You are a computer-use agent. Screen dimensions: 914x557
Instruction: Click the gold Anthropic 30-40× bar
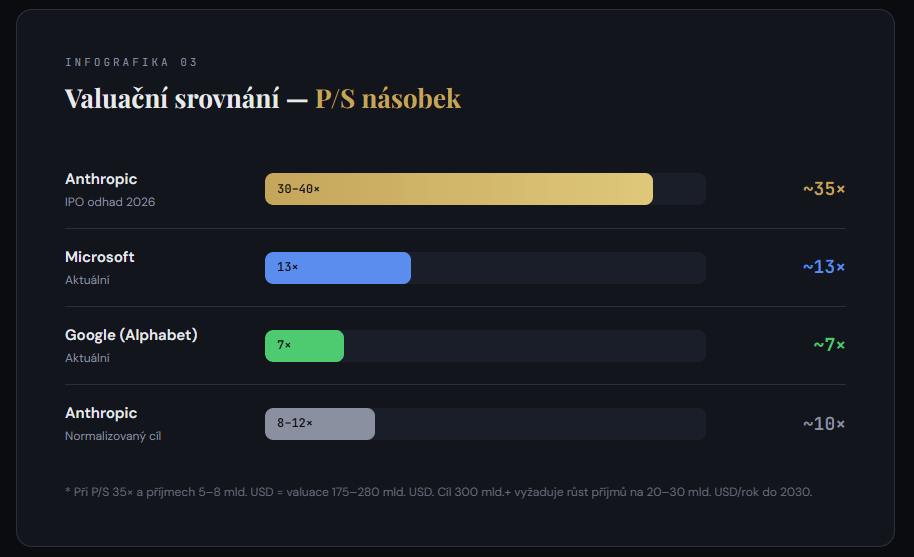(x=458, y=189)
